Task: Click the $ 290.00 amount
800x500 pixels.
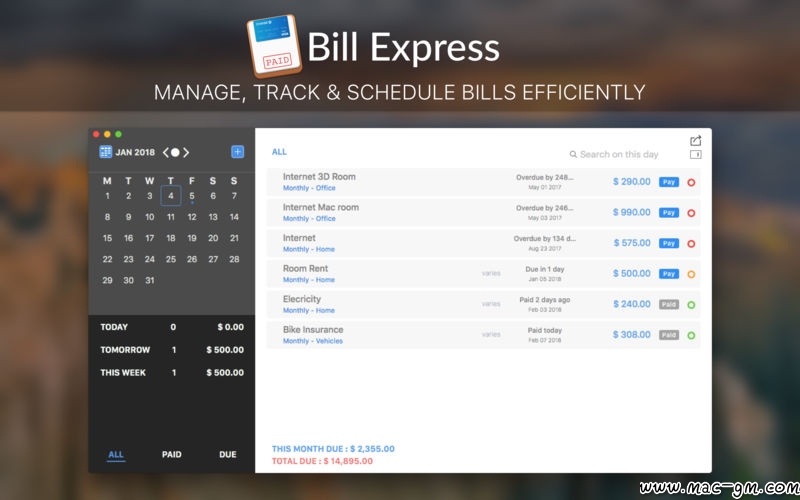Action: tap(632, 182)
